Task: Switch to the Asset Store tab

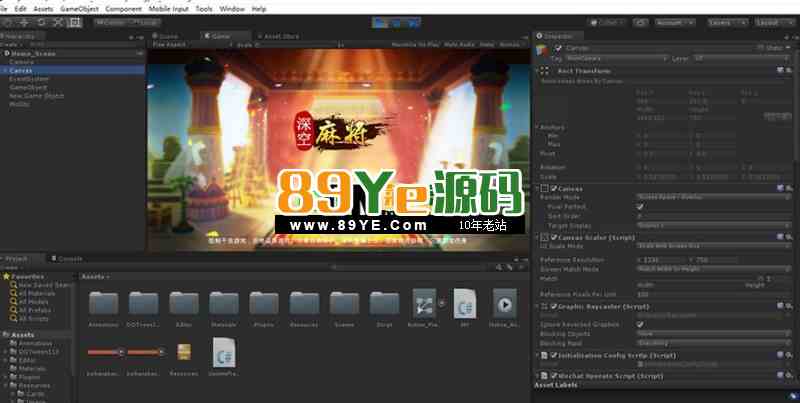Action: [x=279, y=36]
